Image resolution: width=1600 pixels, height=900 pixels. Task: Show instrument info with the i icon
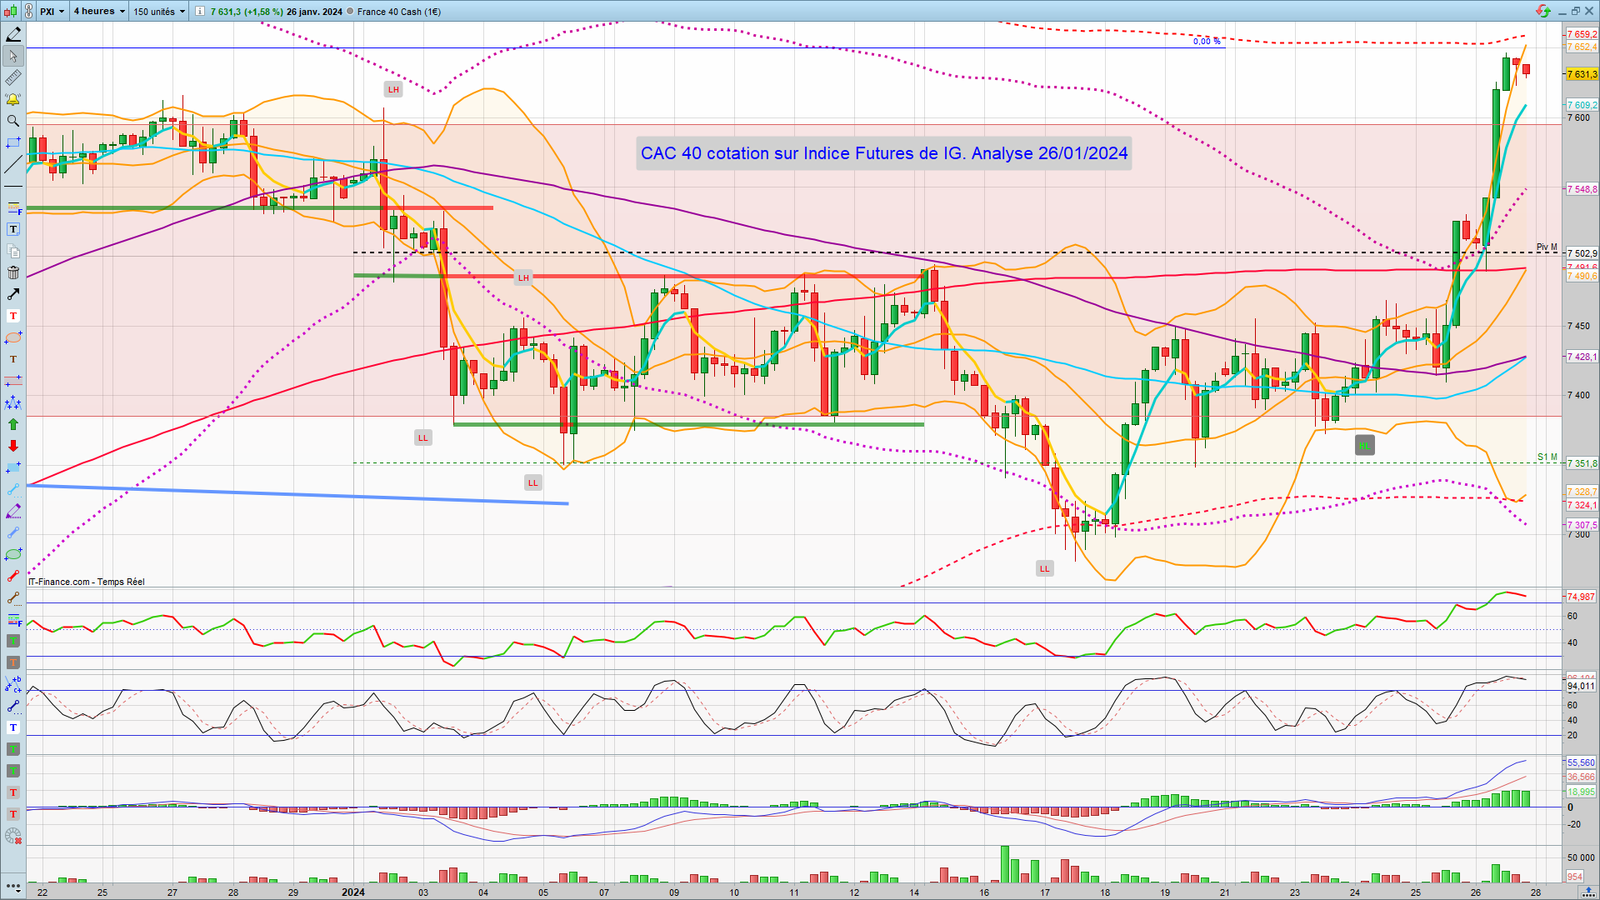pos(200,11)
